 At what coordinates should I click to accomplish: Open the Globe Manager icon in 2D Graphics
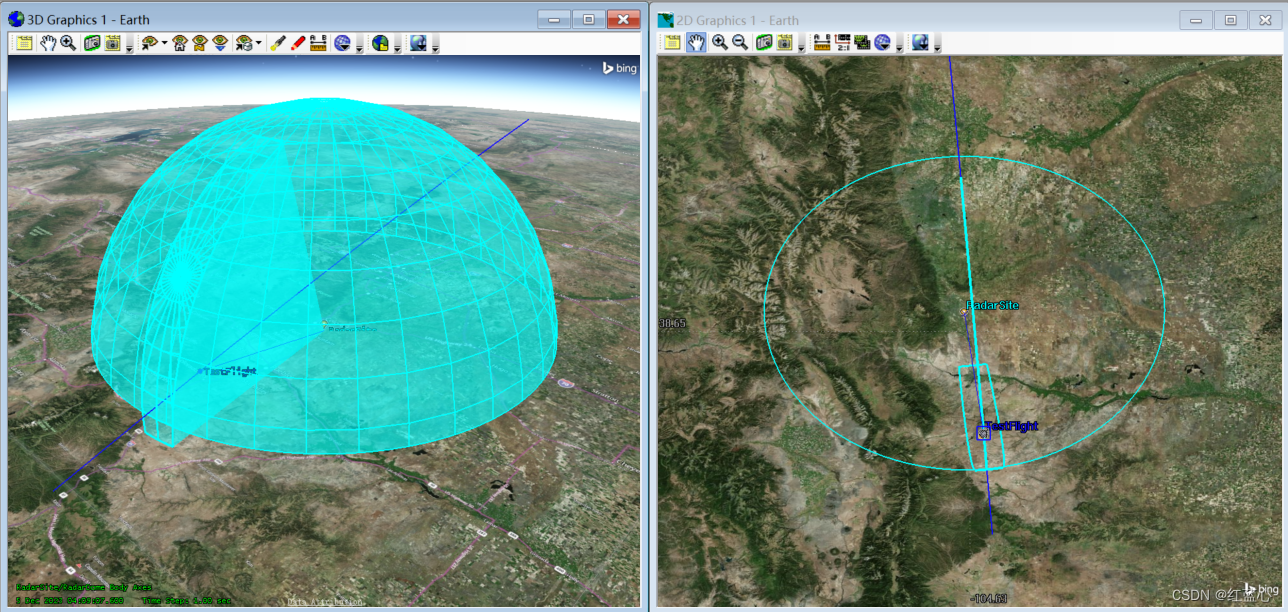click(x=882, y=42)
